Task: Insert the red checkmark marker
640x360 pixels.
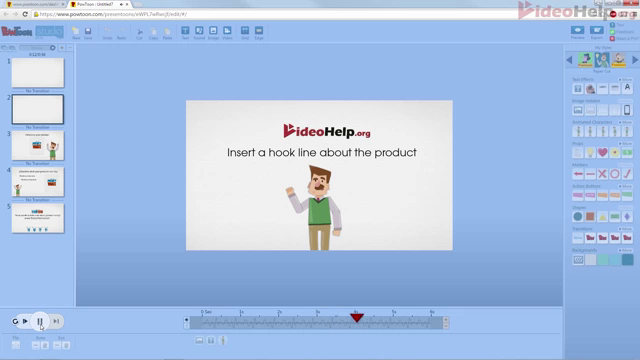Action: click(627, 174)
